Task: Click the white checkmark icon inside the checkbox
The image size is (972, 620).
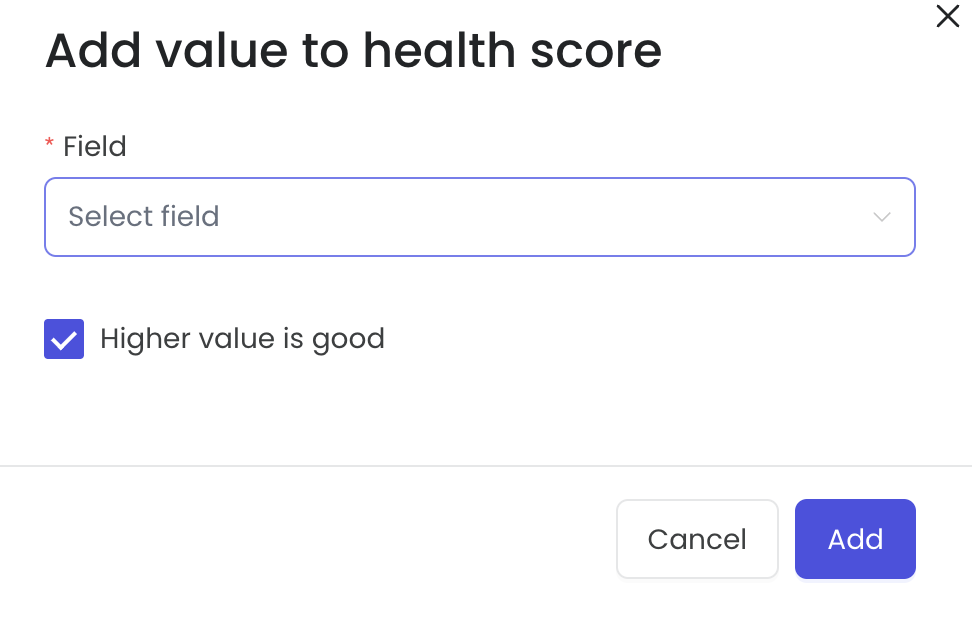Action: click(64, 340)
